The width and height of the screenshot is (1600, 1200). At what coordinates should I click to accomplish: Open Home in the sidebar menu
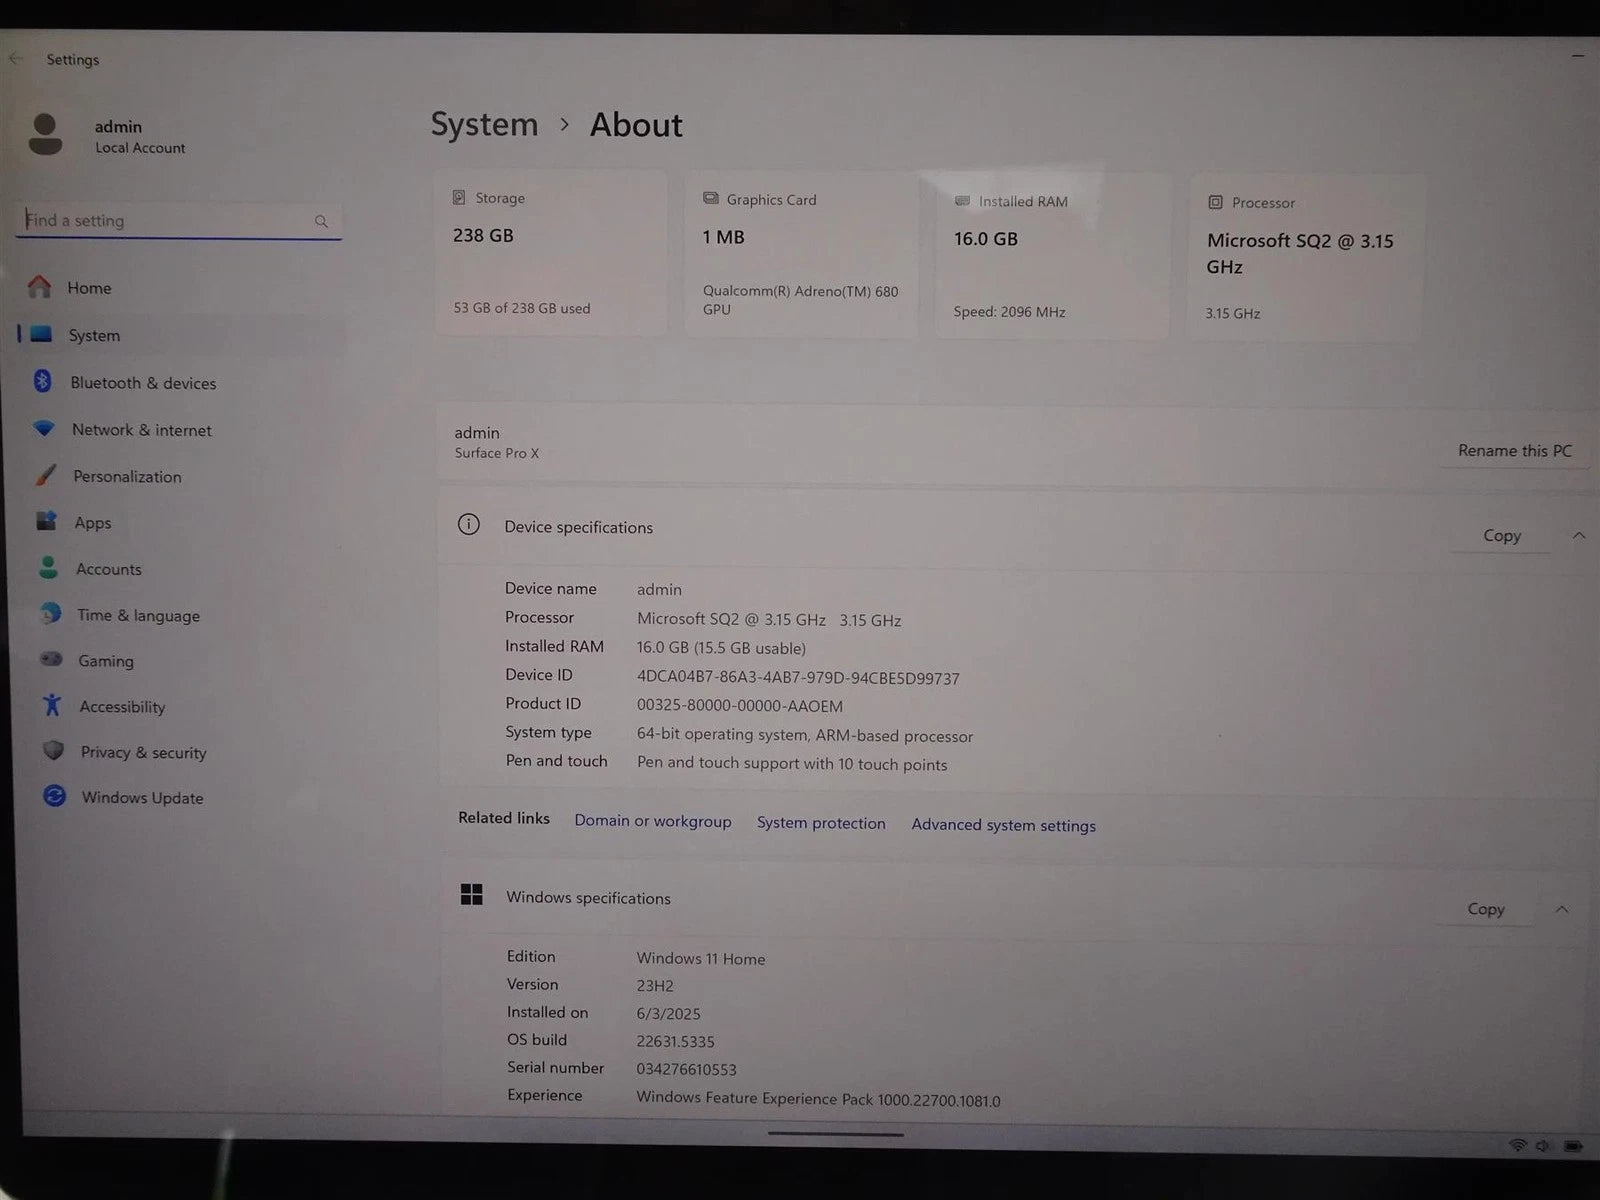point(180,287)
